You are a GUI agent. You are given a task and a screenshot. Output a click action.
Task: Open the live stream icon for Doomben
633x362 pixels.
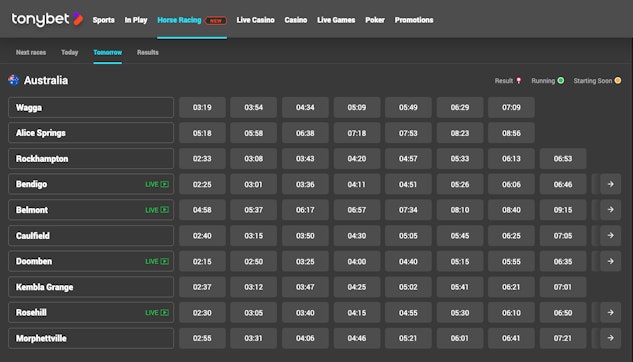pos(164,262)
